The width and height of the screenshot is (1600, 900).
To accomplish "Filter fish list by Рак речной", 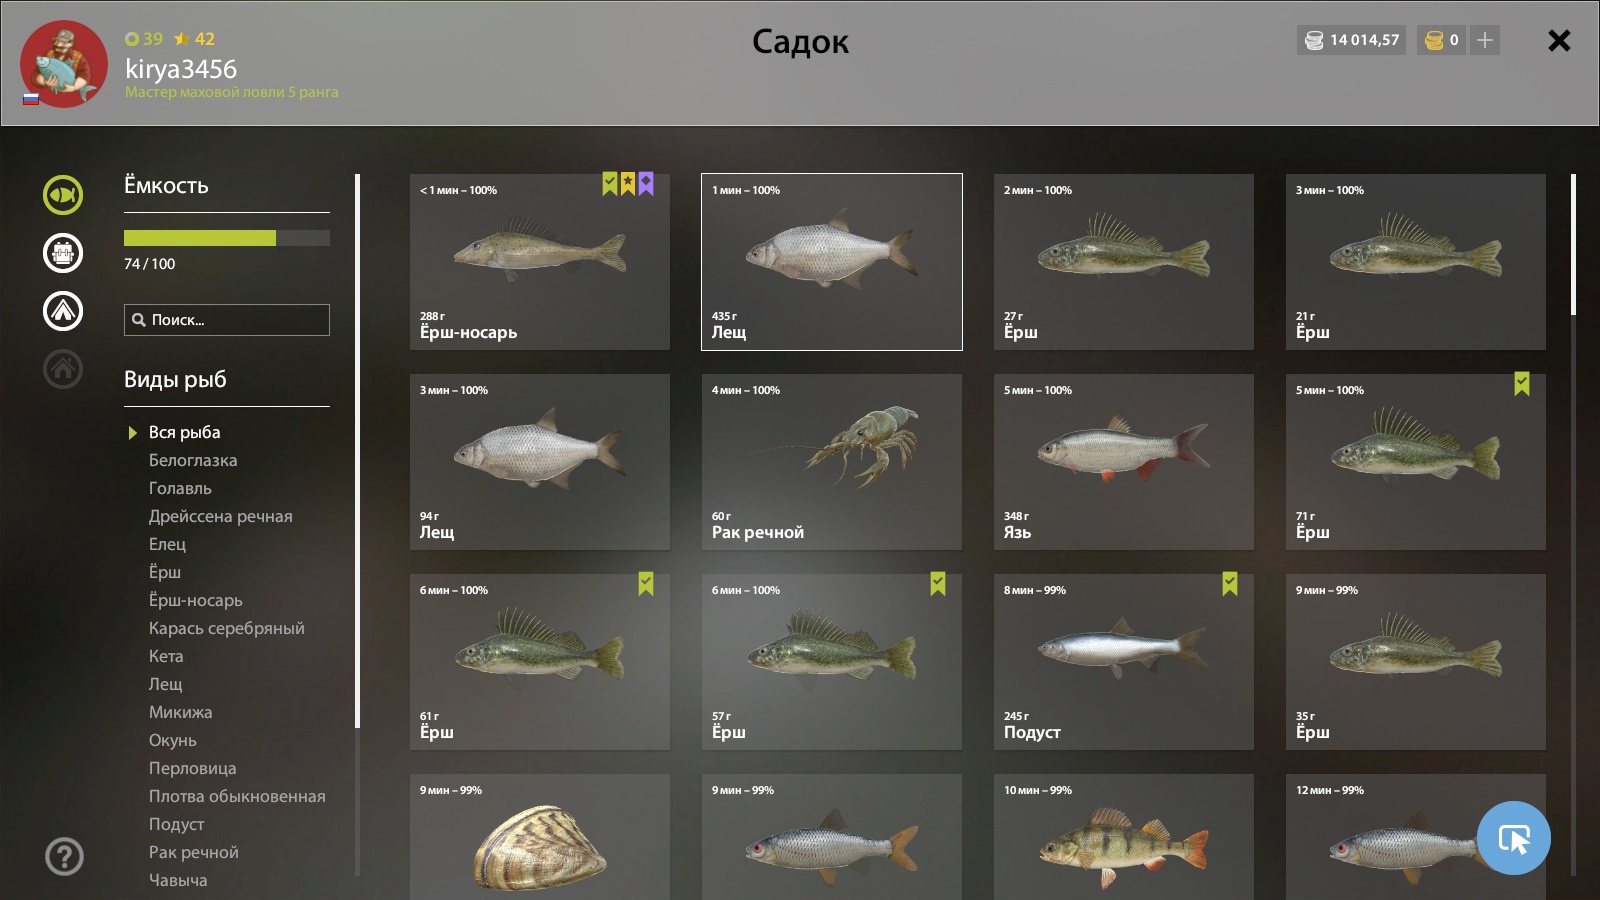I will 194,852.
